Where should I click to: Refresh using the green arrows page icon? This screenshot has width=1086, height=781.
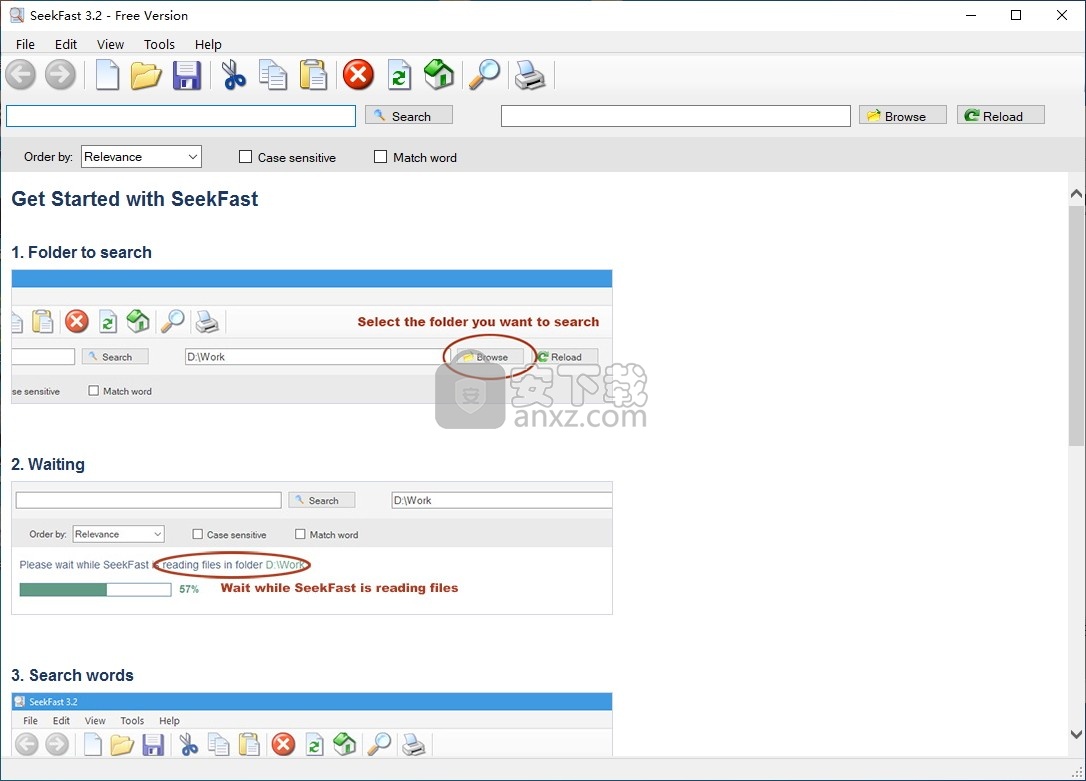(x=399, y=75)
